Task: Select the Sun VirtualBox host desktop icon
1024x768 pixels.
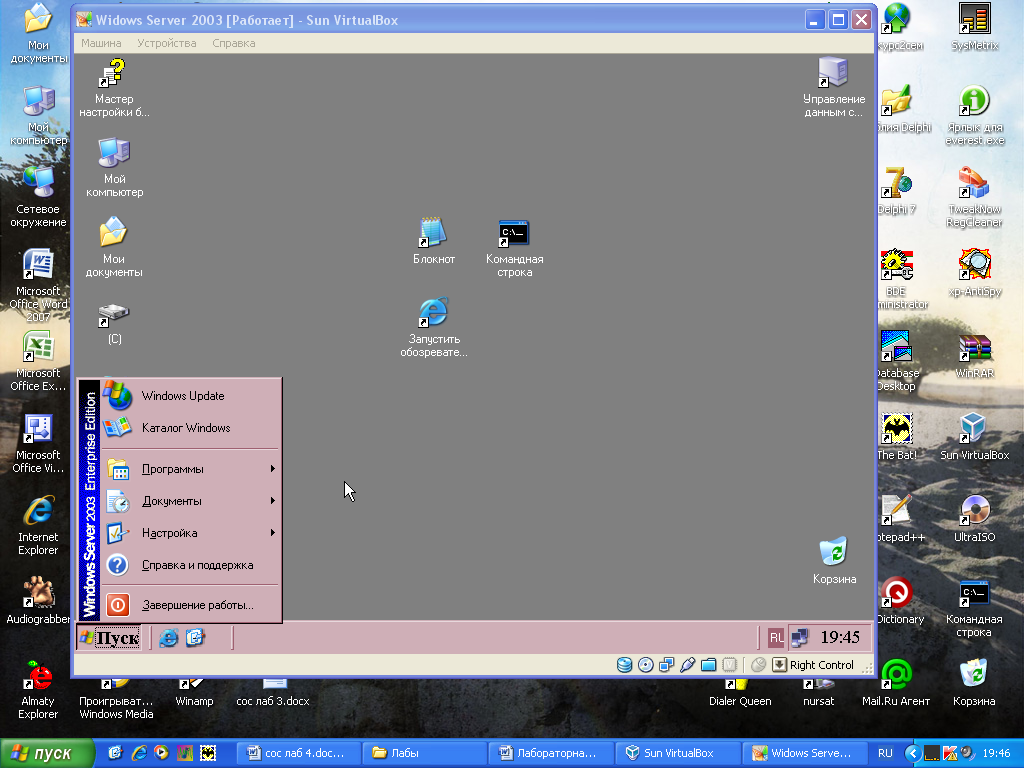Action: [974, 436]
